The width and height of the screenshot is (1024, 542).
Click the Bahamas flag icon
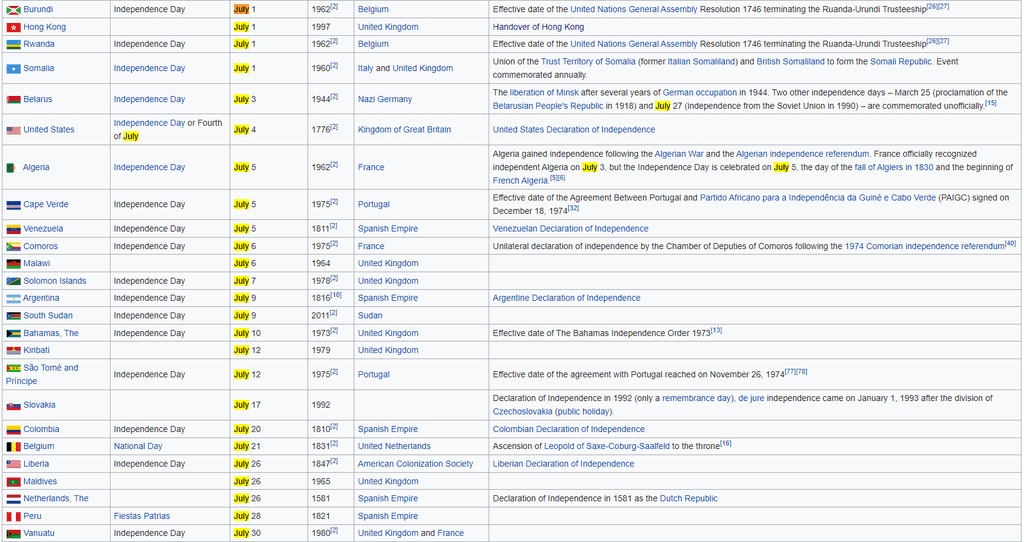[x=13, y=334]
